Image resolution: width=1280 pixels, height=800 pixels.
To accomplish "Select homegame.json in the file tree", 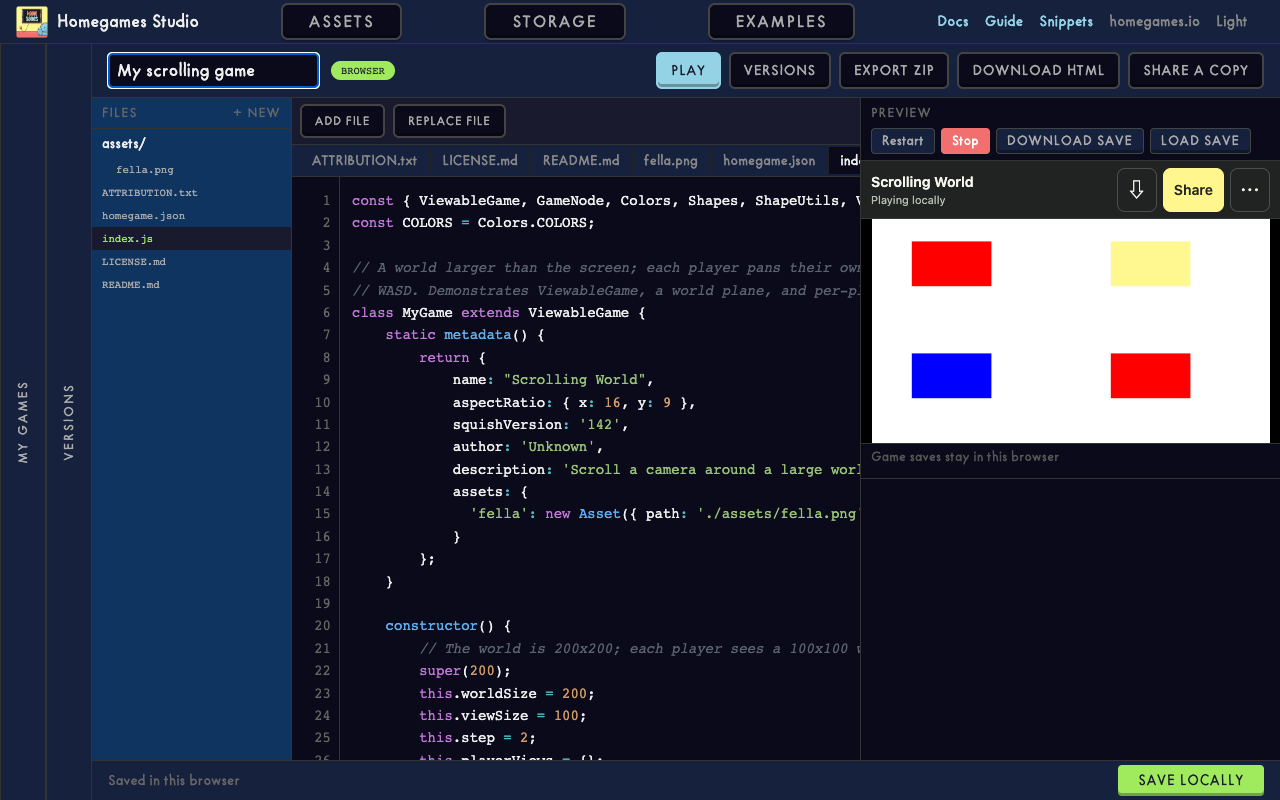I will click(x=192, y=216).
